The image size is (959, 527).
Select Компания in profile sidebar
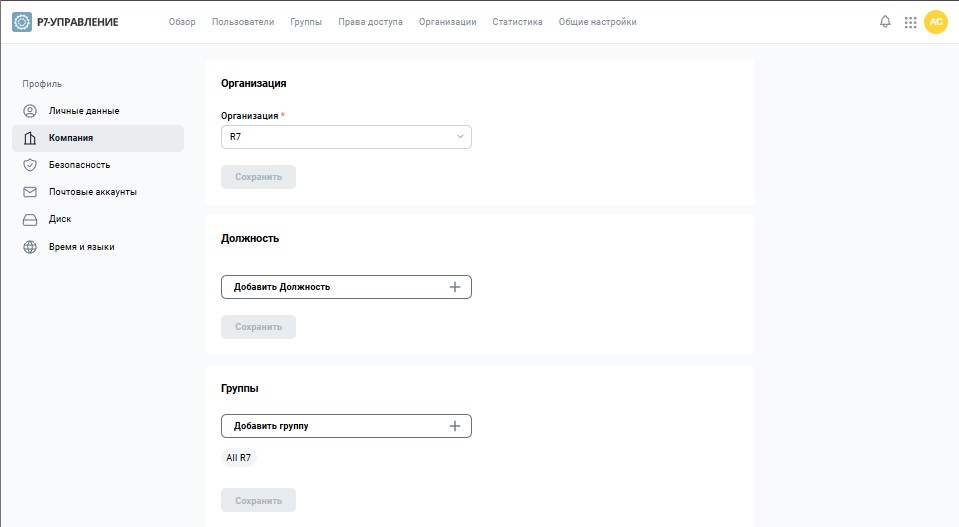(x=98, y=138)
